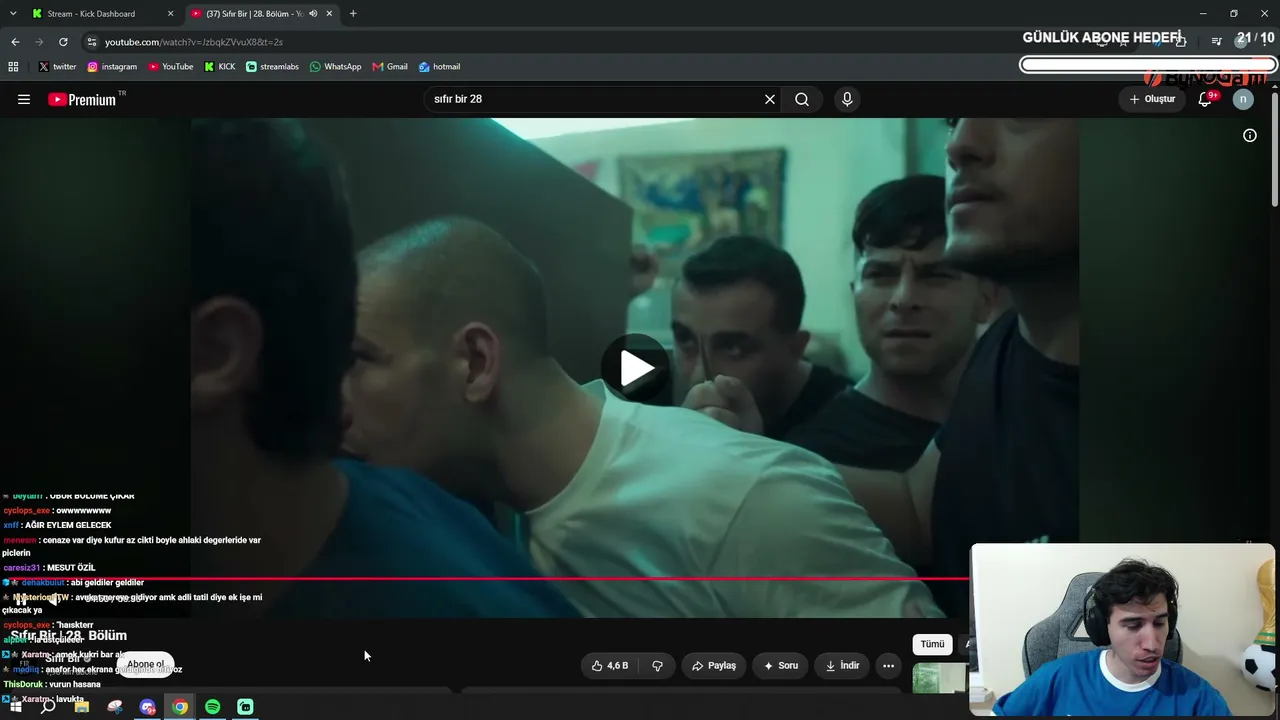Select the Tümü filter chip
This screenshot has width=1280, height=720.
coord(932,644)
